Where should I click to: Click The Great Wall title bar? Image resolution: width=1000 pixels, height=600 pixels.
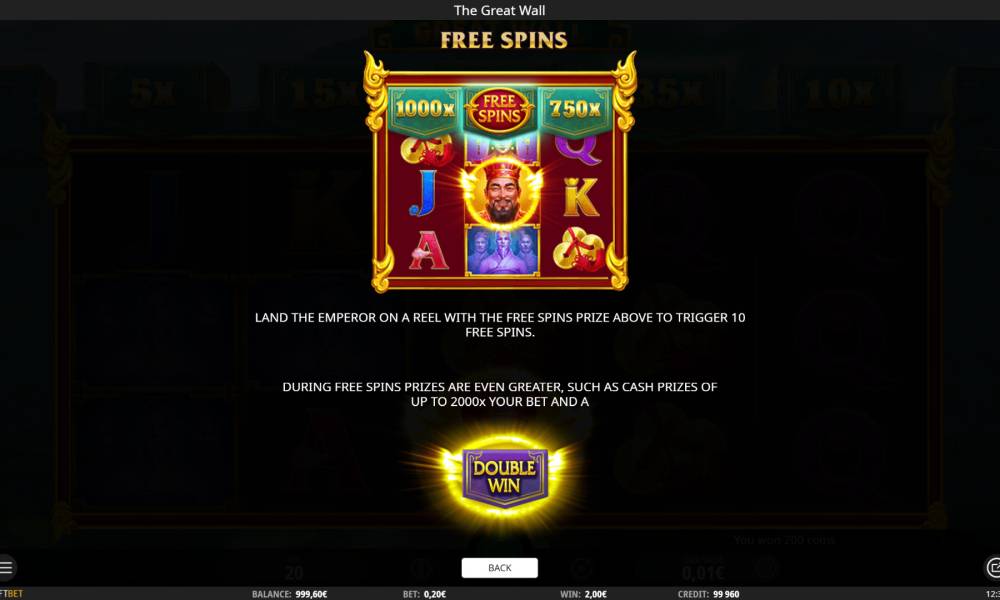tap(499, 10)
